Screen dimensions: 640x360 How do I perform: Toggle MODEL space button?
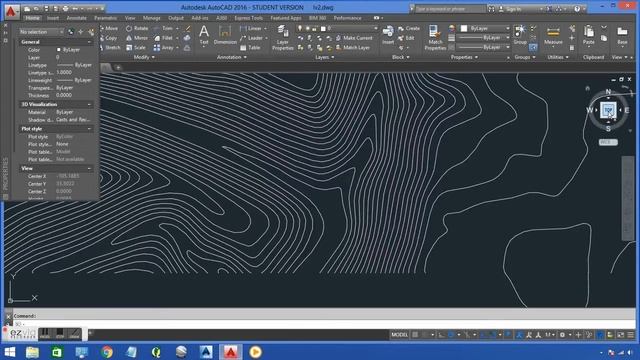click(399, 335)
